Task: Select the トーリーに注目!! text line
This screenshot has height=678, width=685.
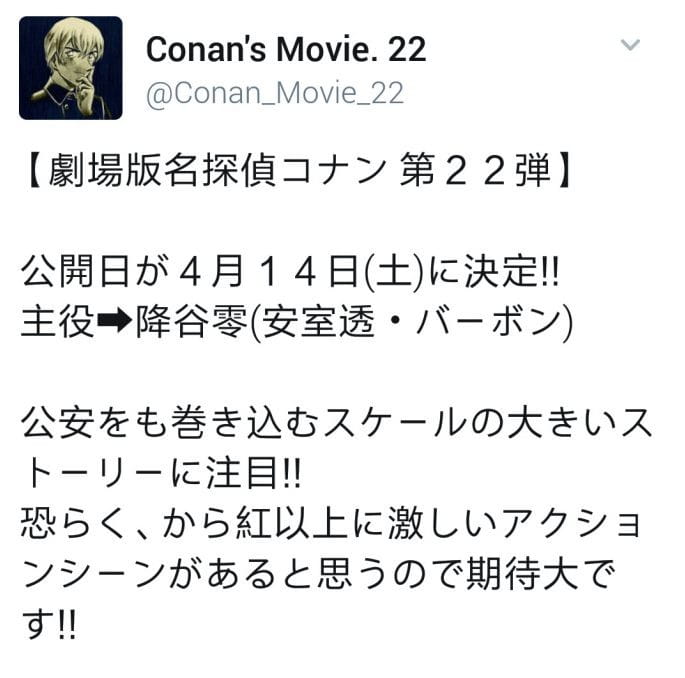Action: 162,473
